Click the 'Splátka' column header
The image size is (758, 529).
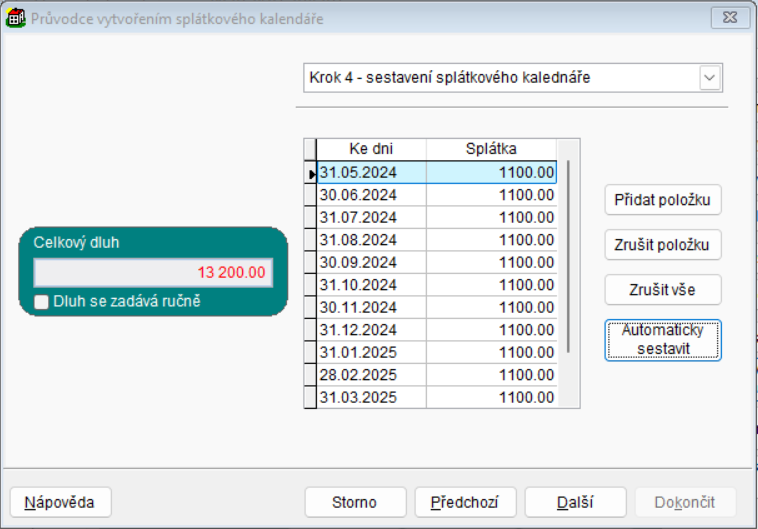(491, 148)
